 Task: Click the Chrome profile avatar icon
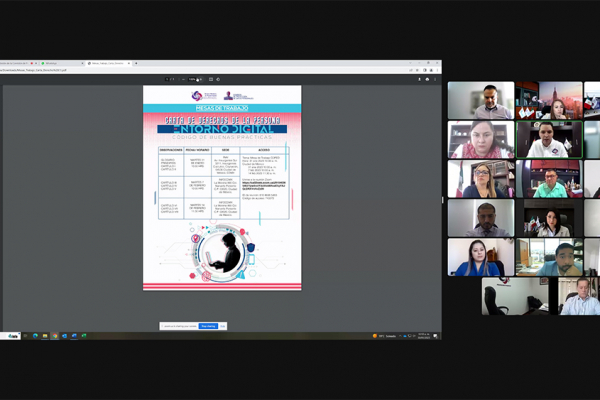(431, 70)
